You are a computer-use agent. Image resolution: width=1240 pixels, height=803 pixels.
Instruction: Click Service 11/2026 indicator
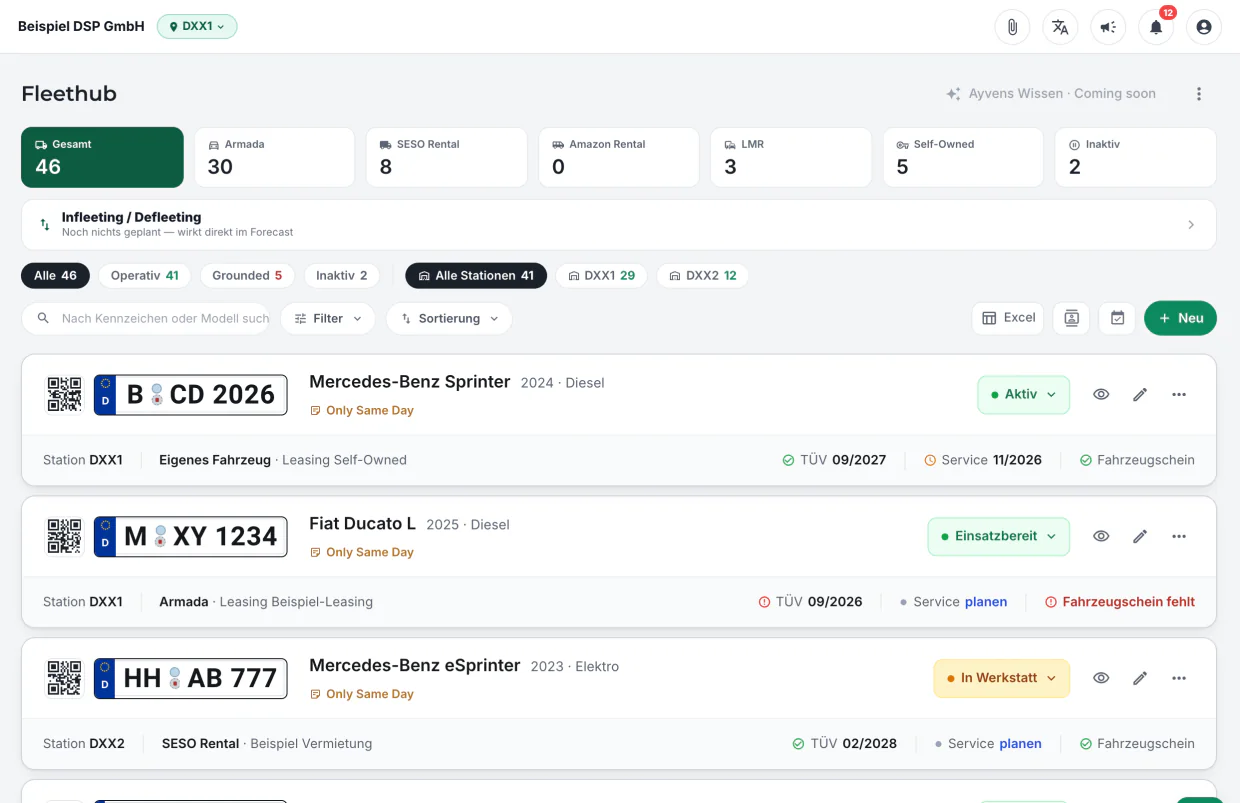(983, 460)
